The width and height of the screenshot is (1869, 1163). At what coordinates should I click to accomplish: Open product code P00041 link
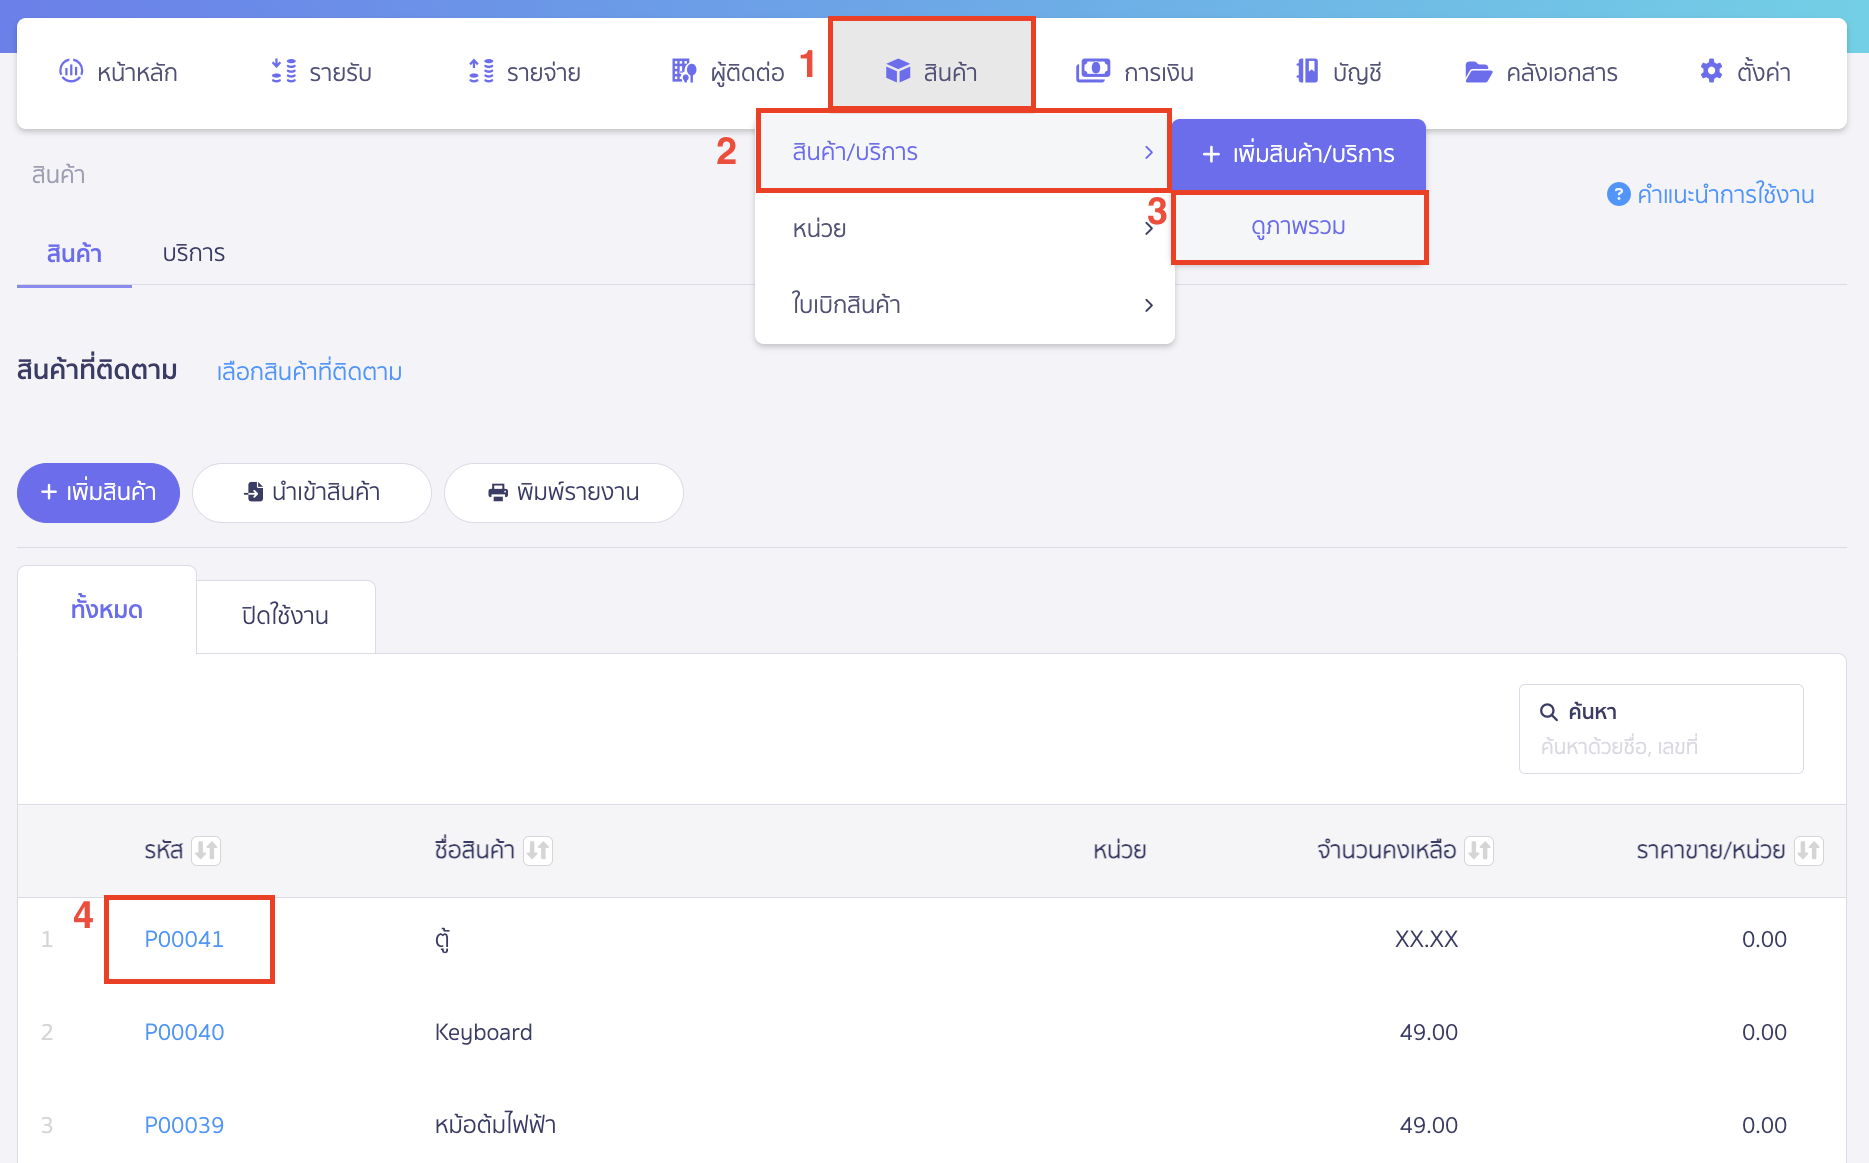[184, 939]
